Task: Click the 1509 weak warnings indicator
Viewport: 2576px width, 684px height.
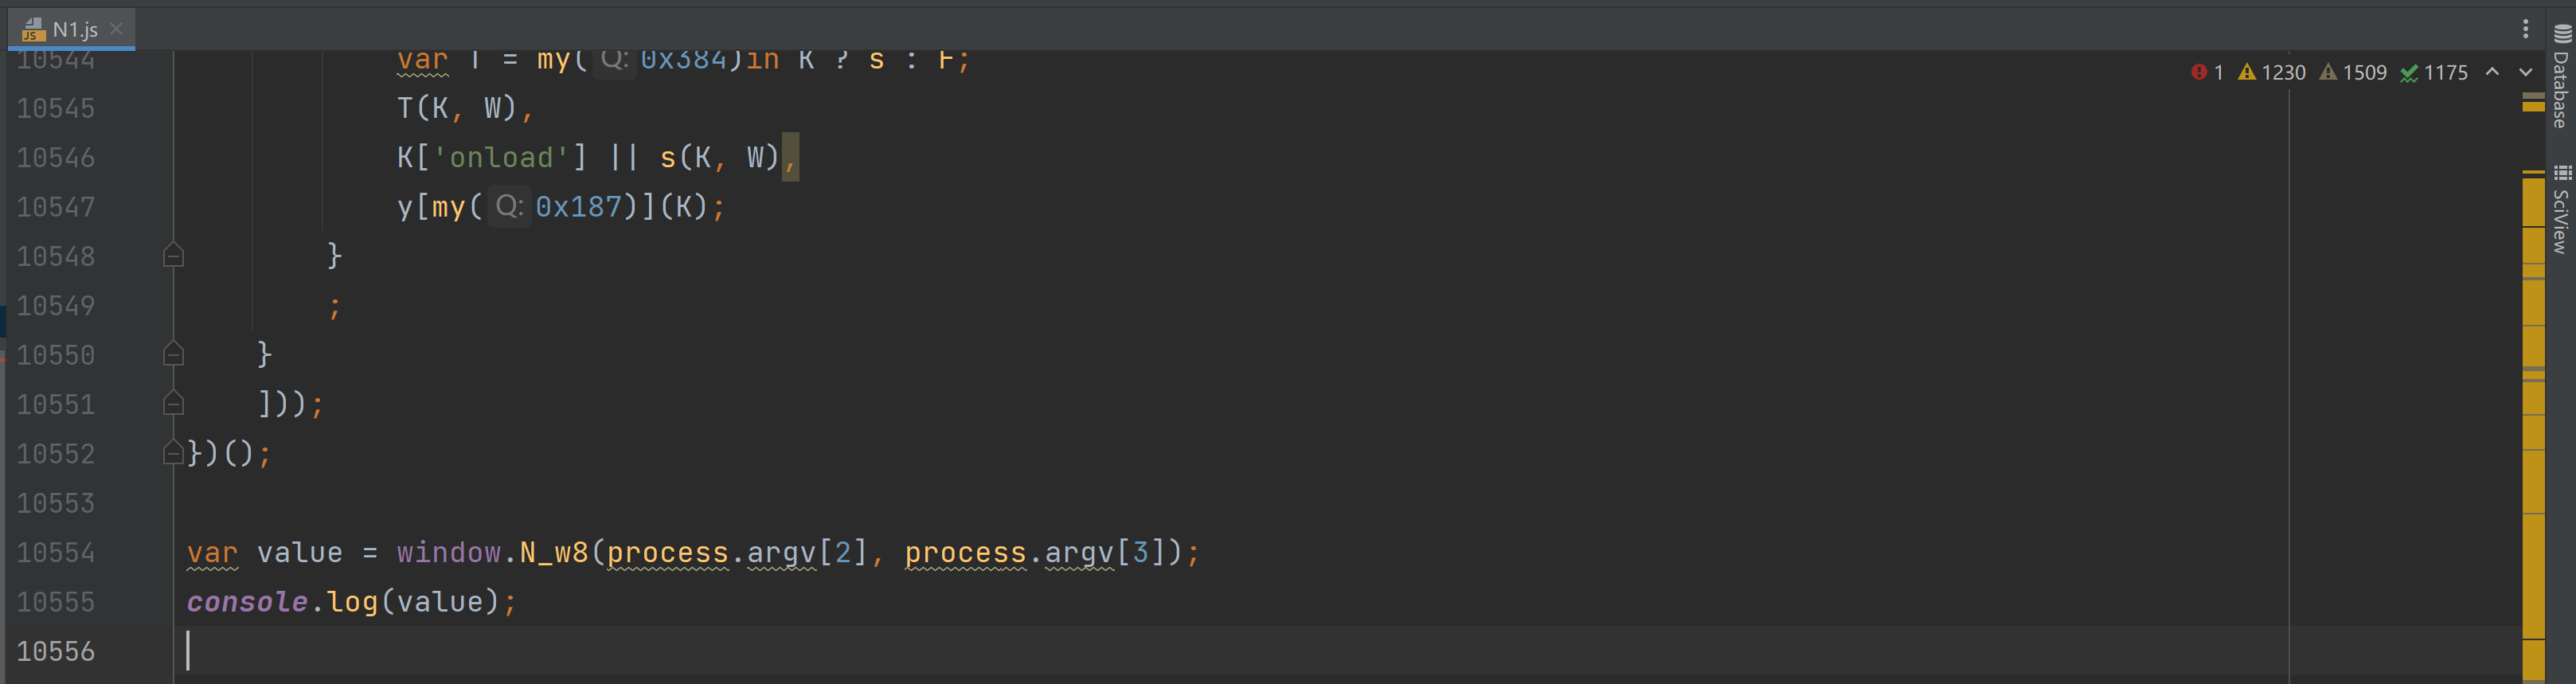Action: click(2353, 73)
